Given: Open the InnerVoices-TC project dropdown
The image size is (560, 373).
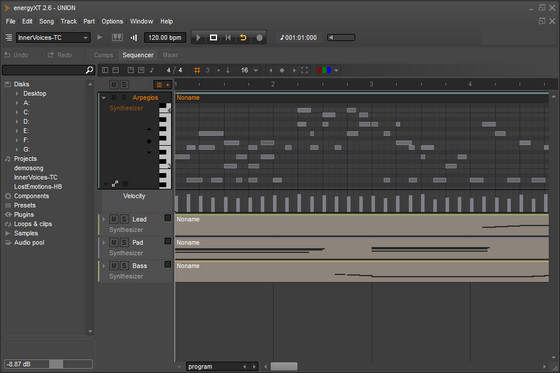Looking at the screenshot, I should click(x=53, y=38).
